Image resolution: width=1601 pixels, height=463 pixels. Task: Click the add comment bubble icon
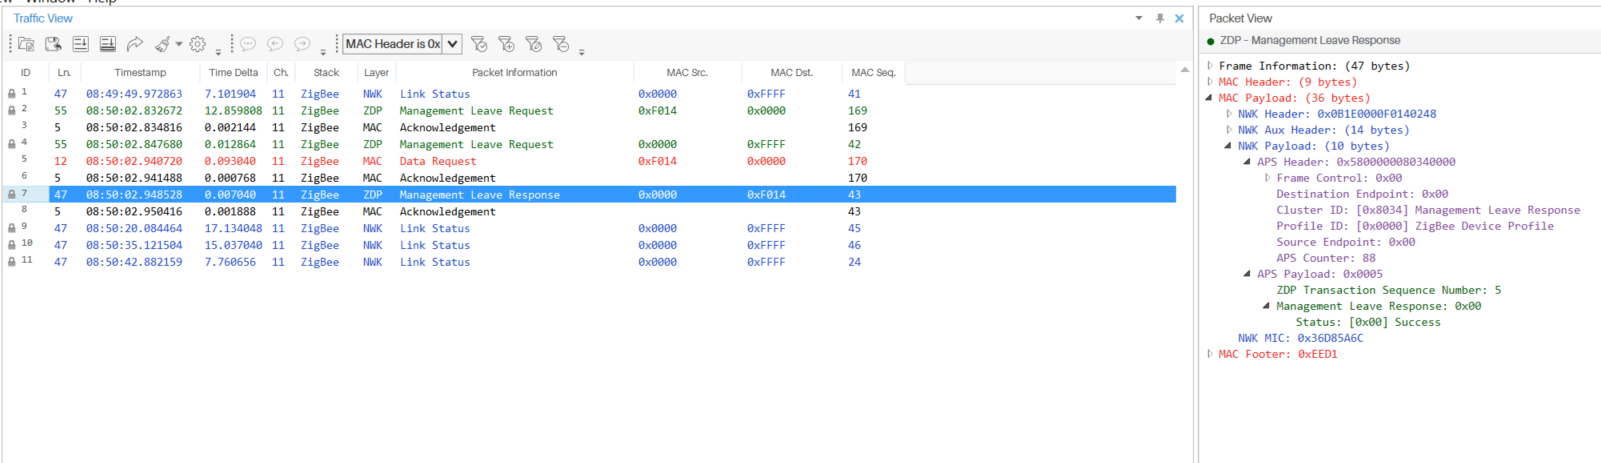click(248, 44)
